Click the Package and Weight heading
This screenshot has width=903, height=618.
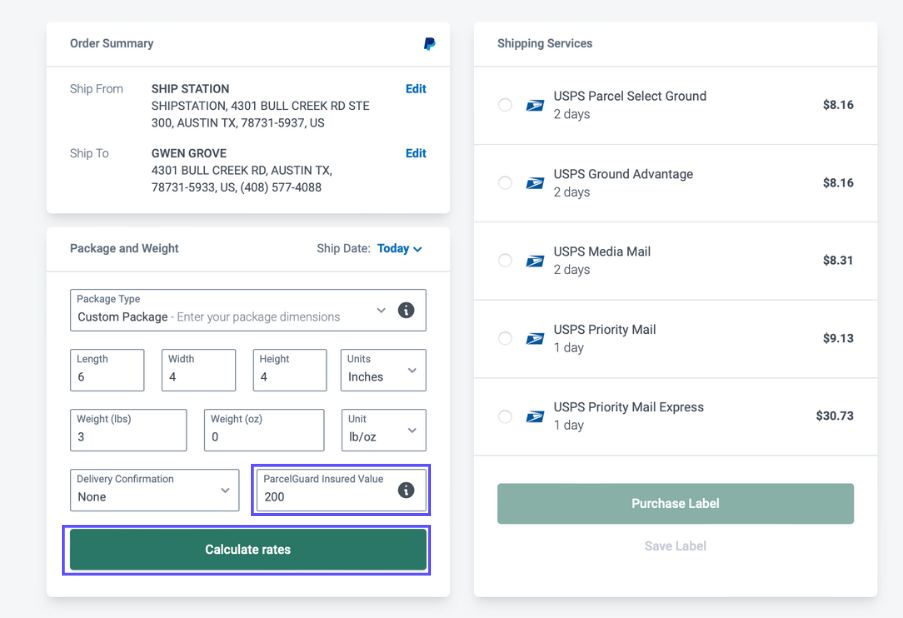pyautogui.click(x=124, y=248)
